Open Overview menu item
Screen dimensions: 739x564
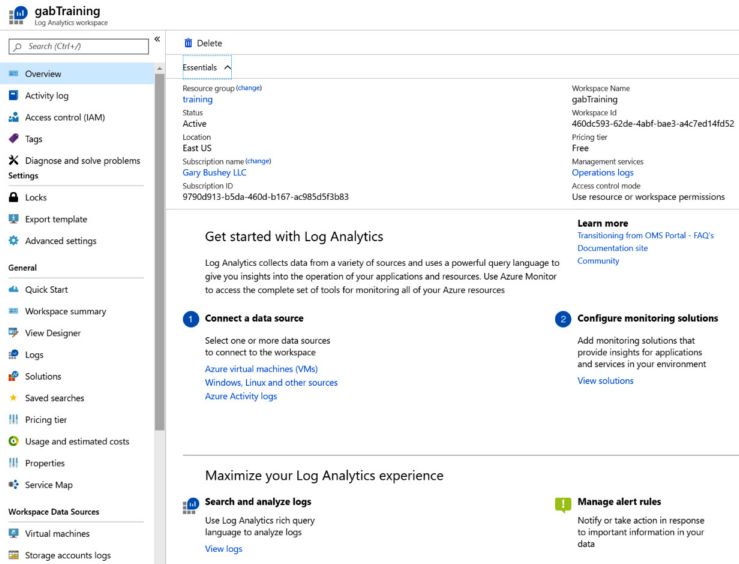pyautogui.click(x=77, y=74)
